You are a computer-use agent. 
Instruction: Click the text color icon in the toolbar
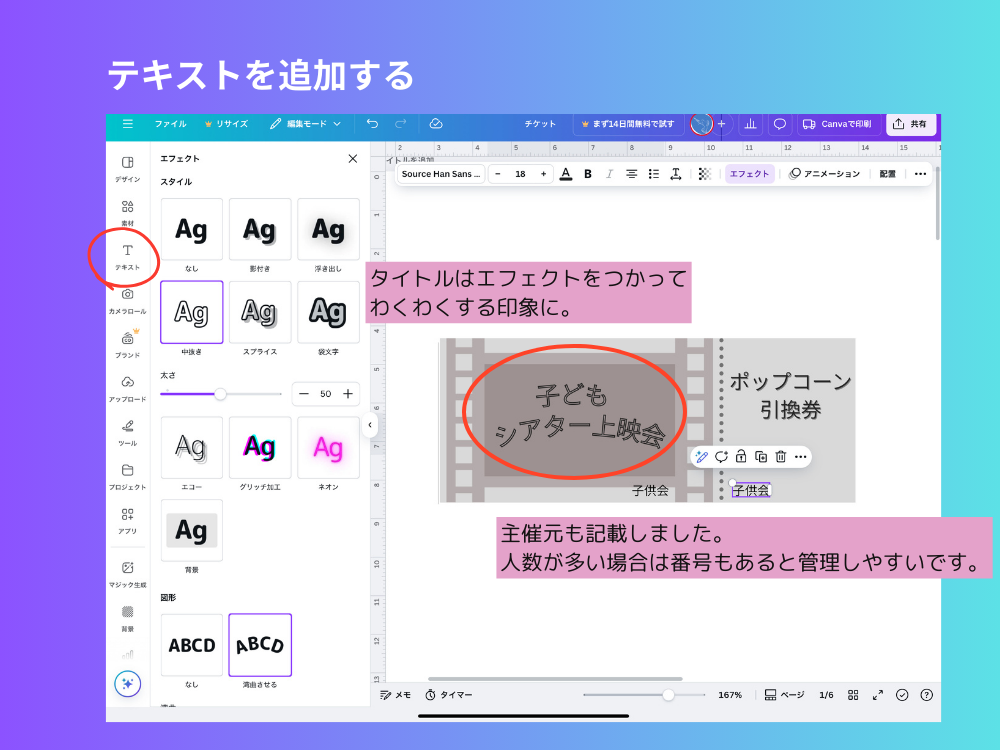pos(567,173)
